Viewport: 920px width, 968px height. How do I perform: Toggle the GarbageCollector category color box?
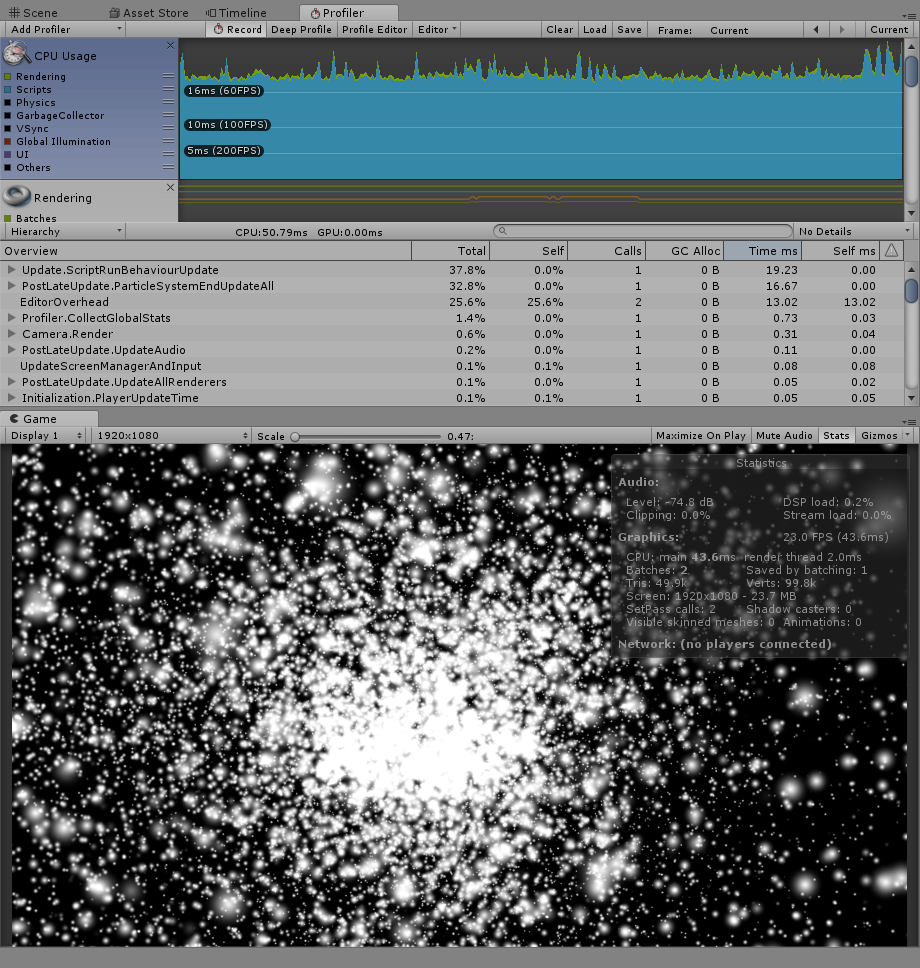[8, 115]
